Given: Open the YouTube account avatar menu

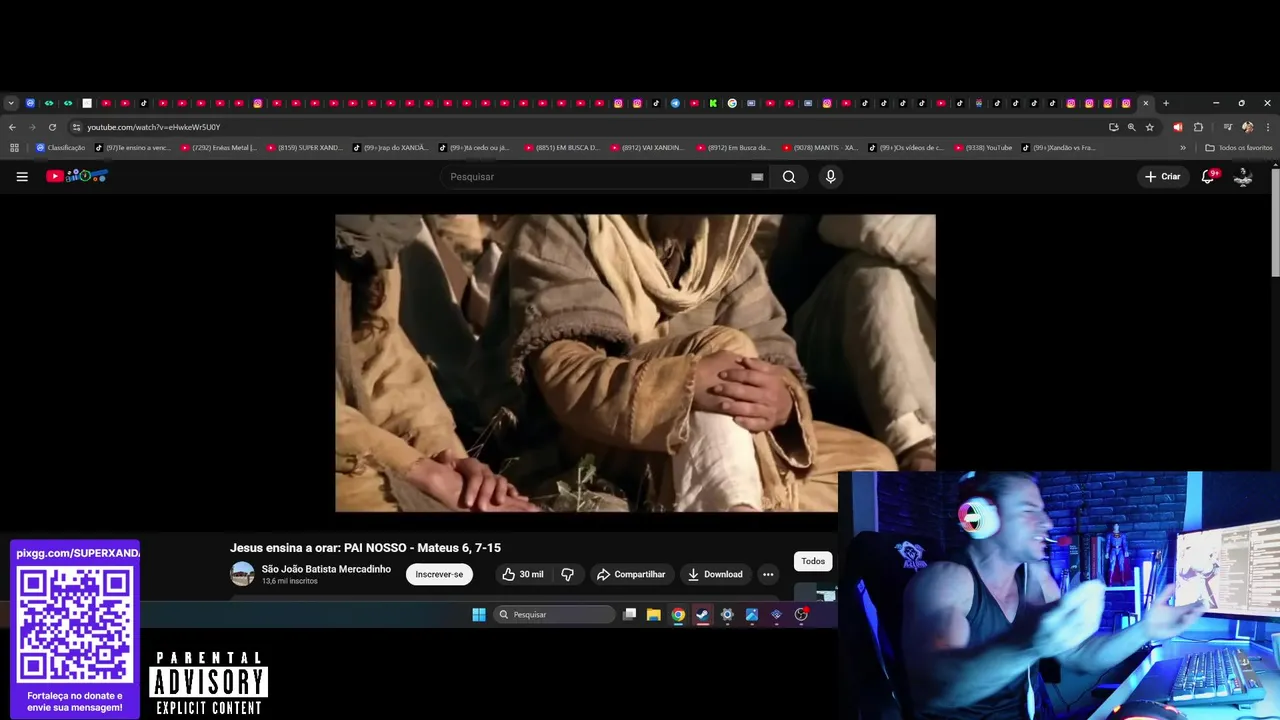Looking at the screenshot, I should 1243,177.
